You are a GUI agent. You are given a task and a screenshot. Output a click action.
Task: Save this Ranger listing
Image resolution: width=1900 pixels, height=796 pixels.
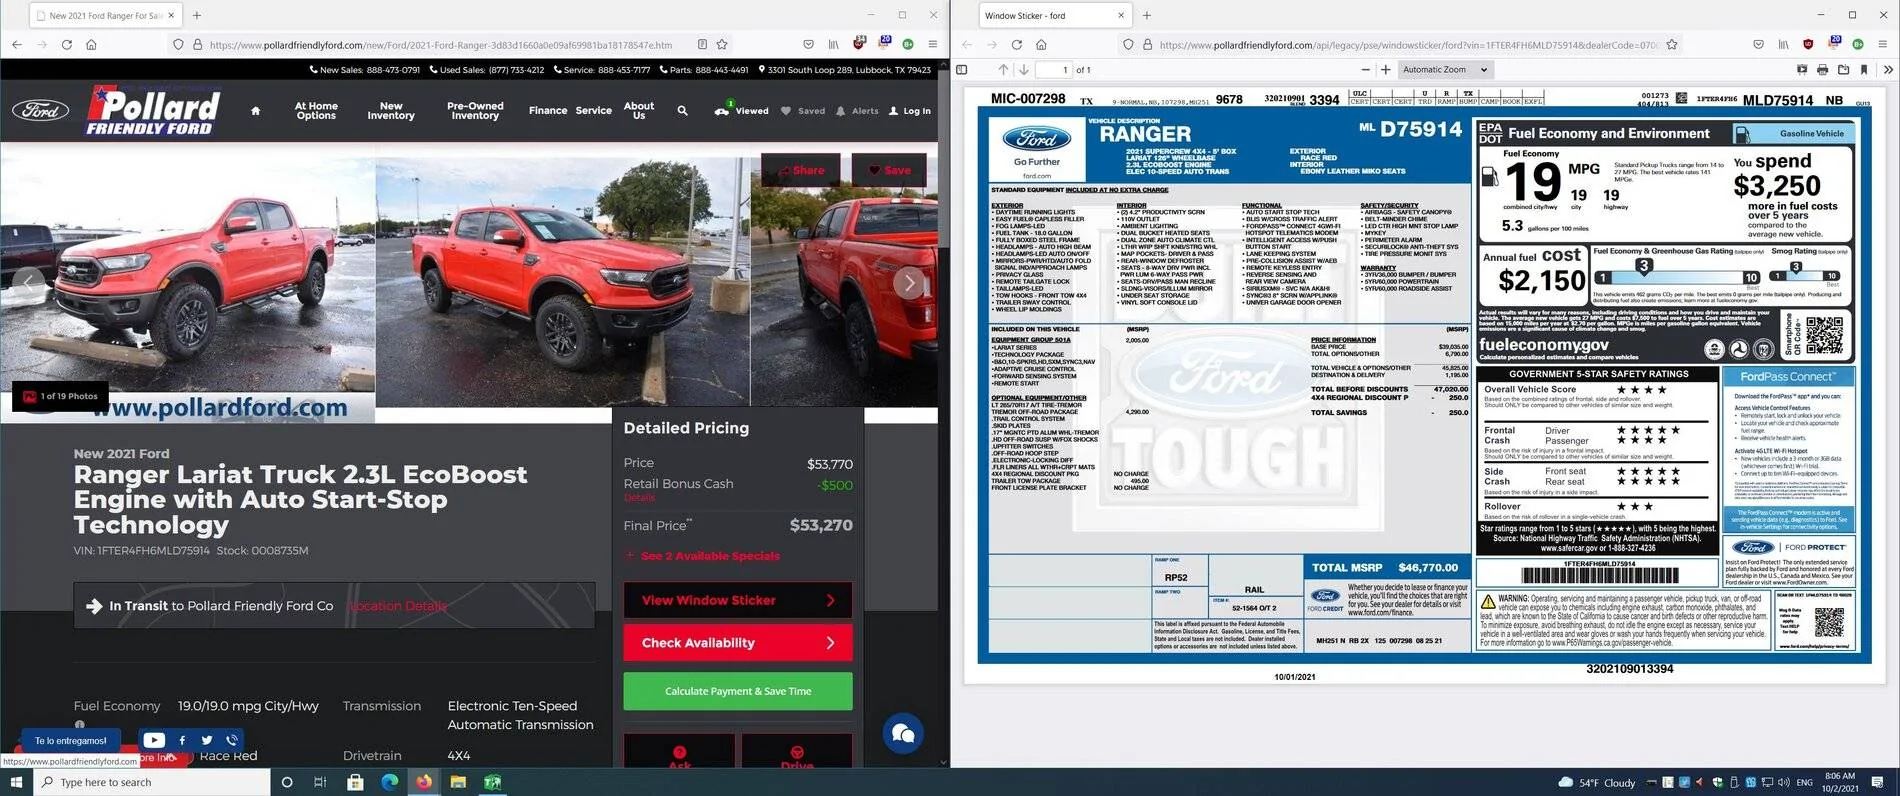pyautogui.click(x=889, y=170)
